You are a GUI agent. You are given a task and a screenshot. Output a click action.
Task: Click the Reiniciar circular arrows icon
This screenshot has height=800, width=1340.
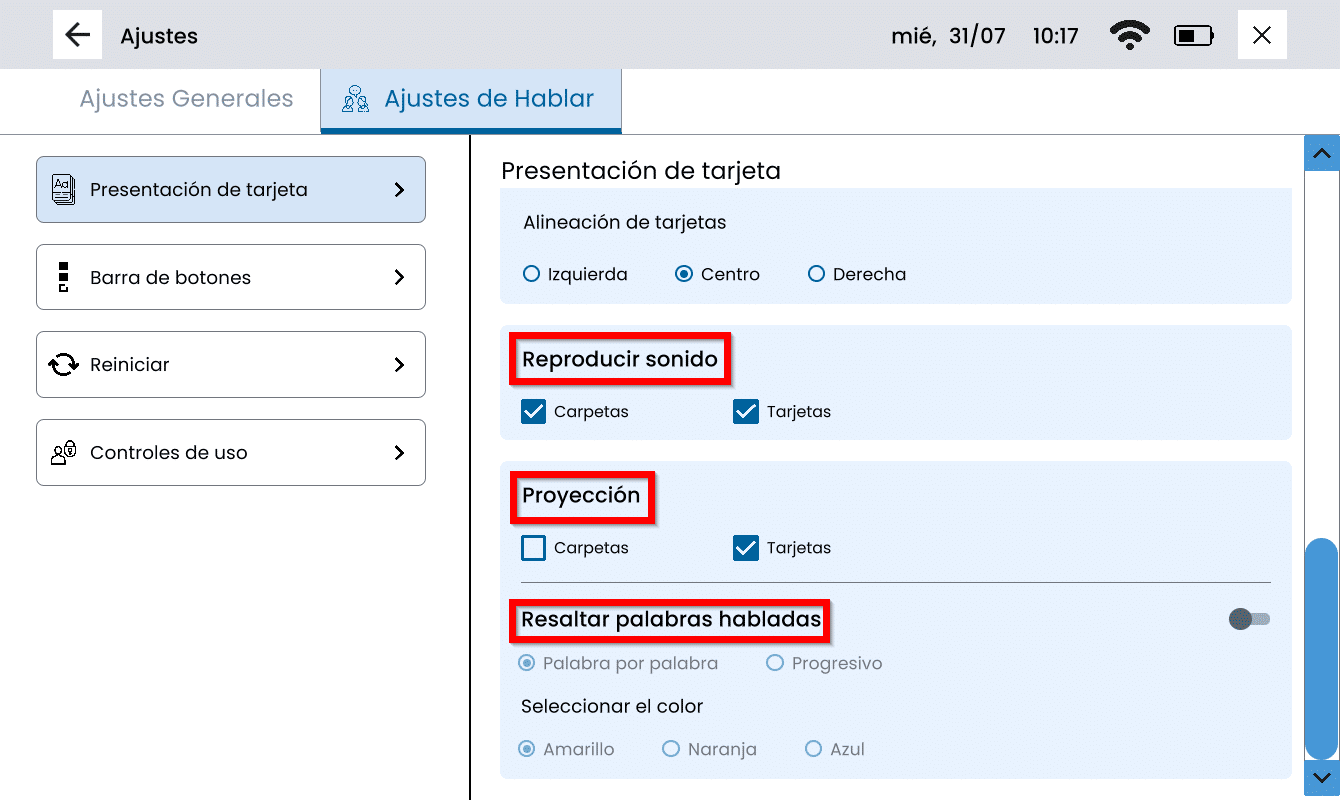click(x=63, y=365)
